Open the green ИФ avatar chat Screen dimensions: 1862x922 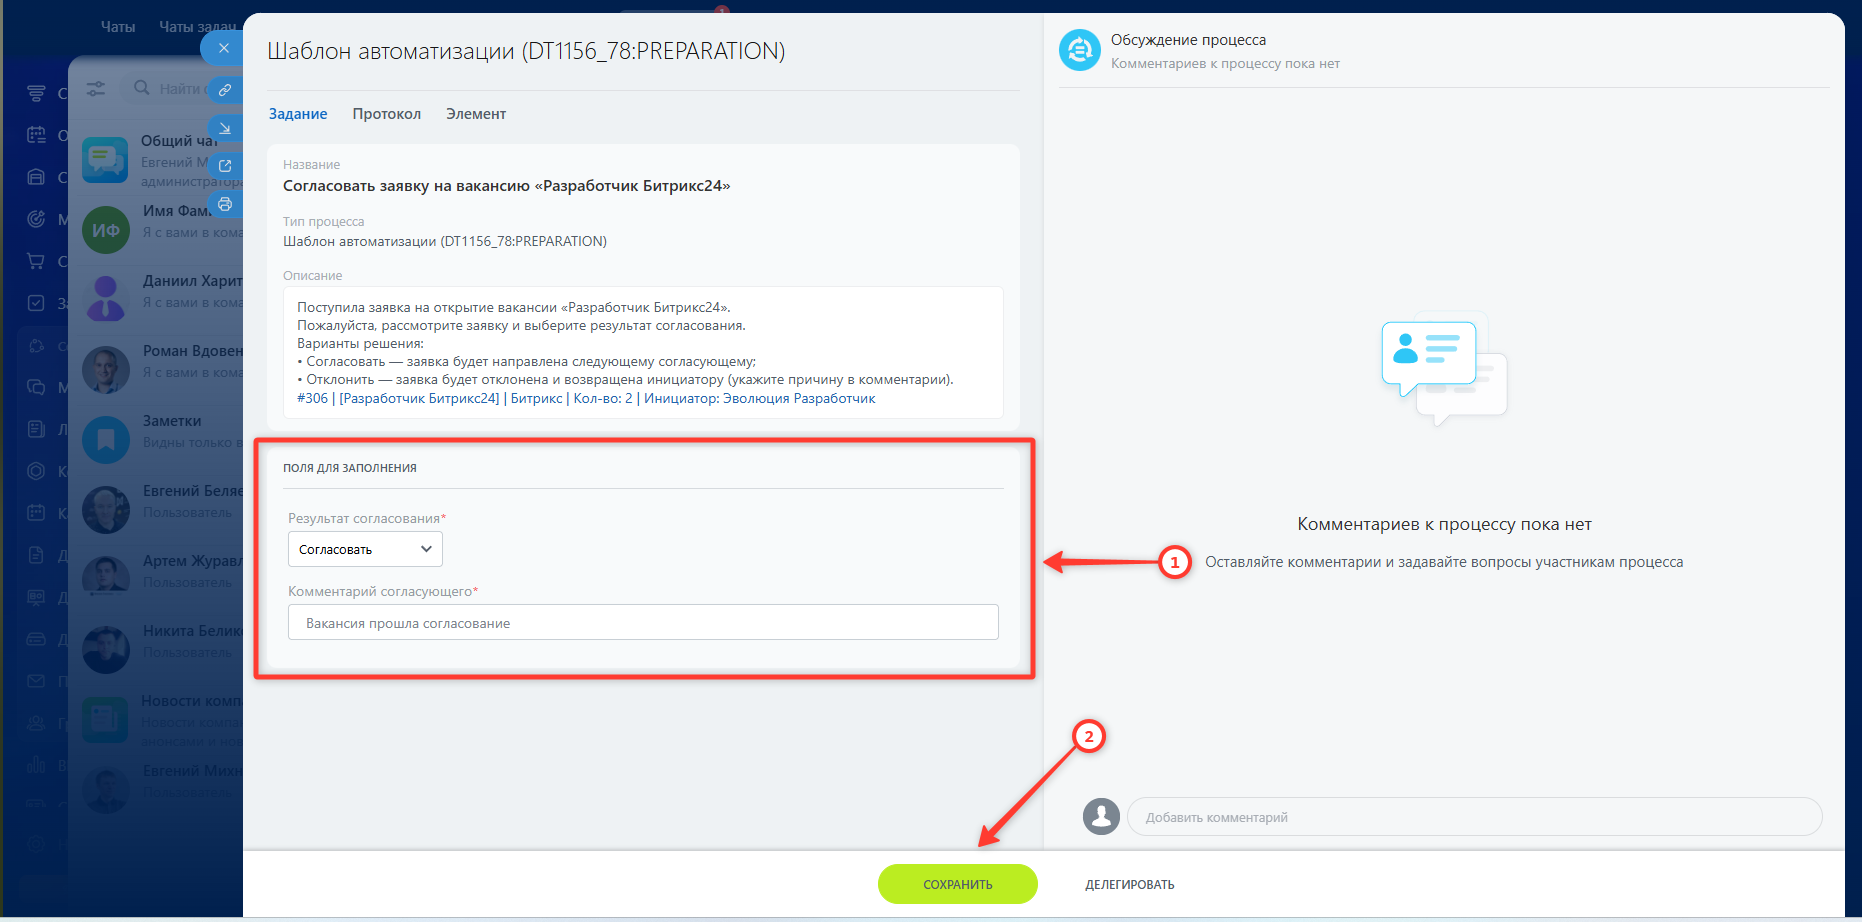pyautogui.click(x=105, y=230)
